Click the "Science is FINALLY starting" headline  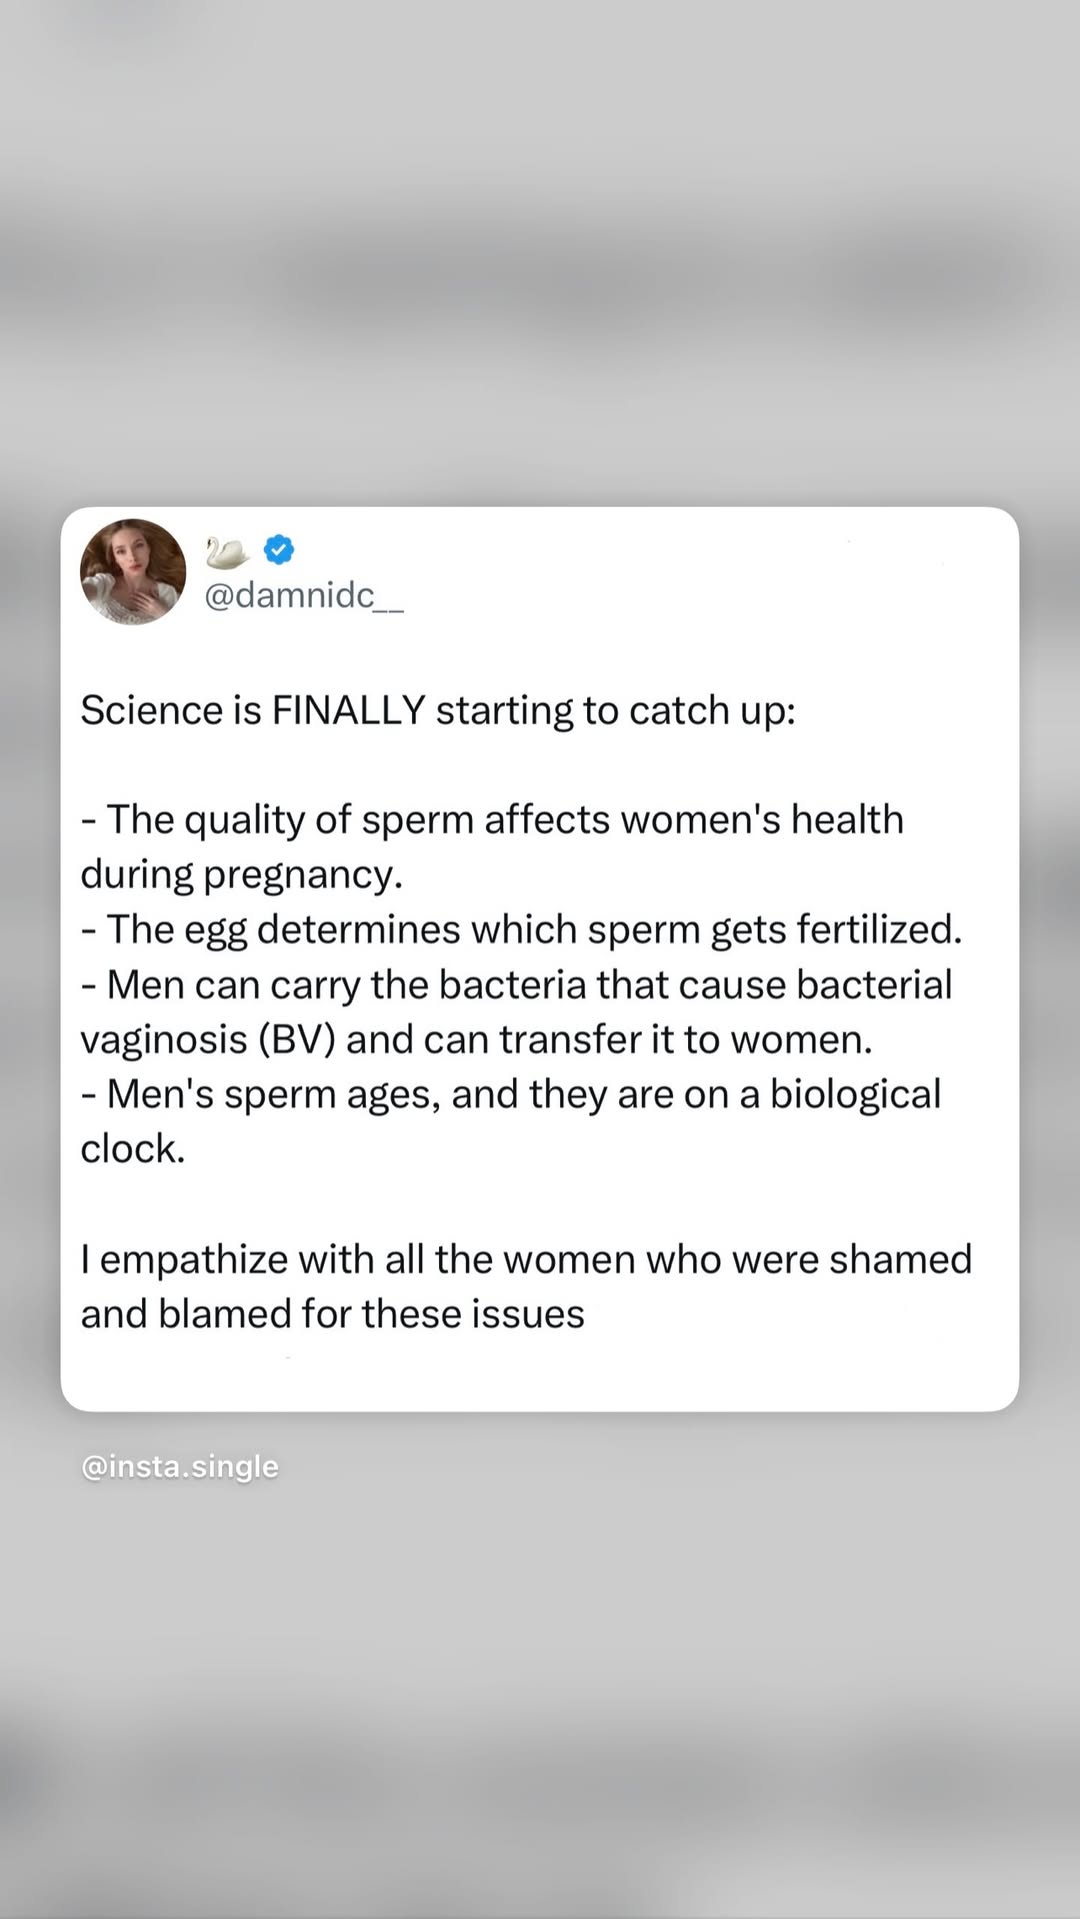pyautogui.click(x=438, y=711)
